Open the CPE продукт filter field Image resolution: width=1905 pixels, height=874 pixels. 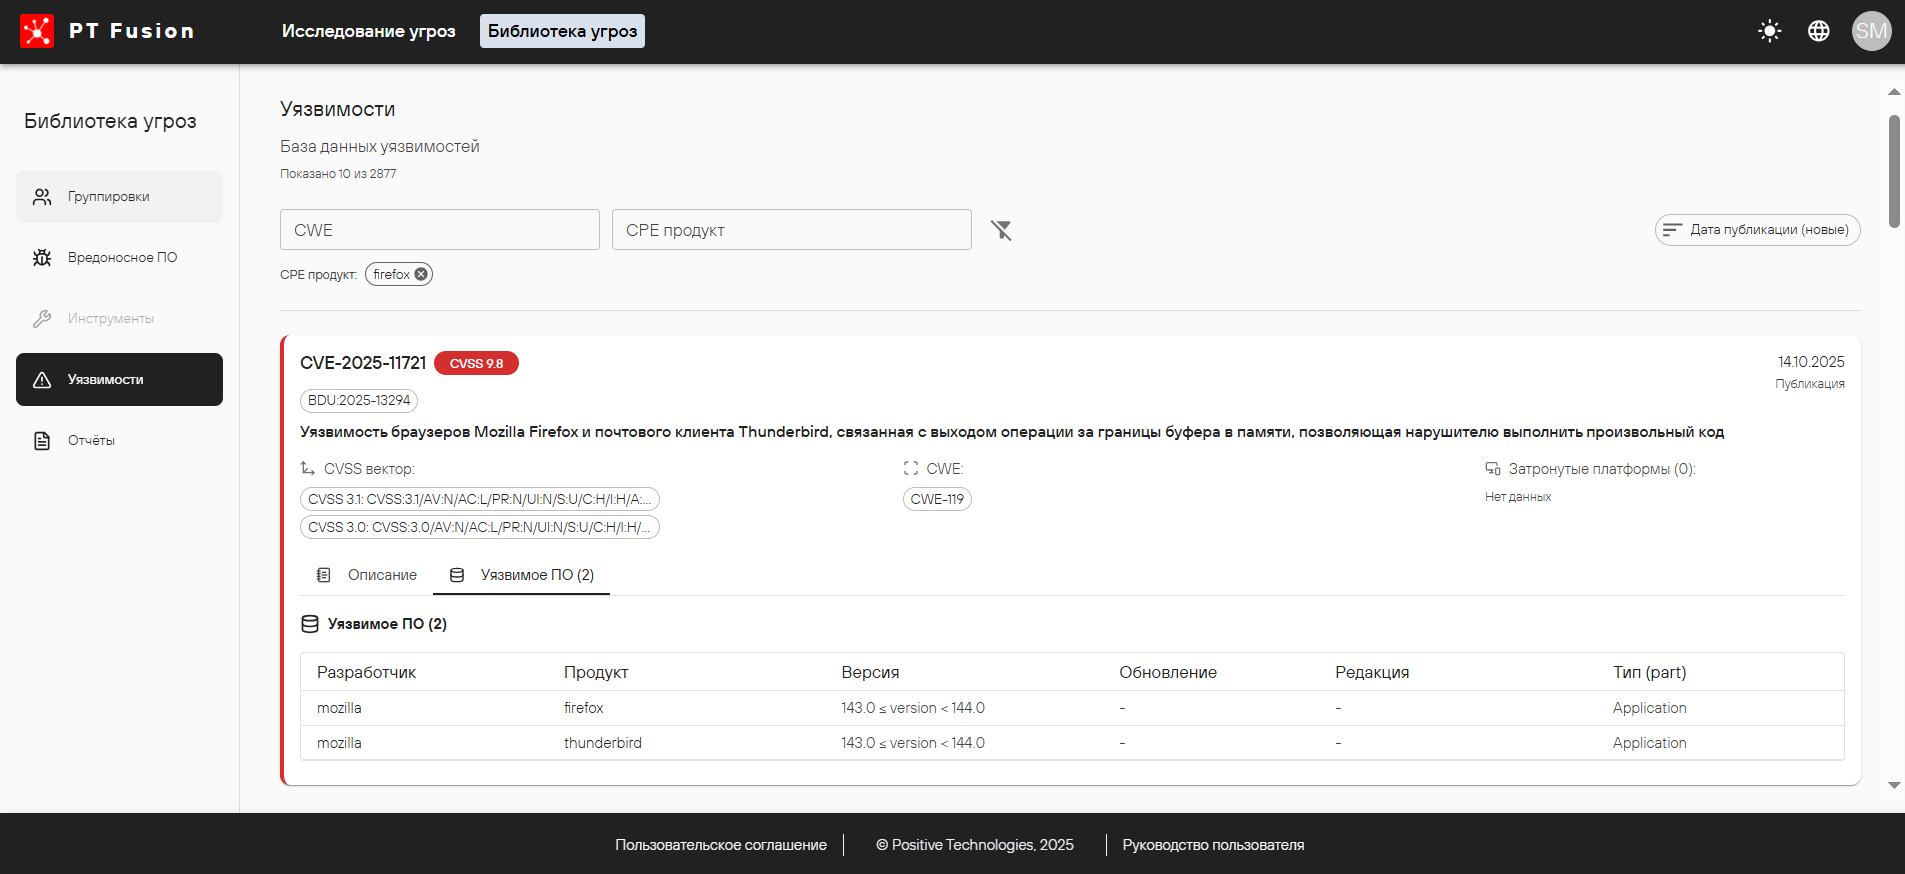coord(791,230)
